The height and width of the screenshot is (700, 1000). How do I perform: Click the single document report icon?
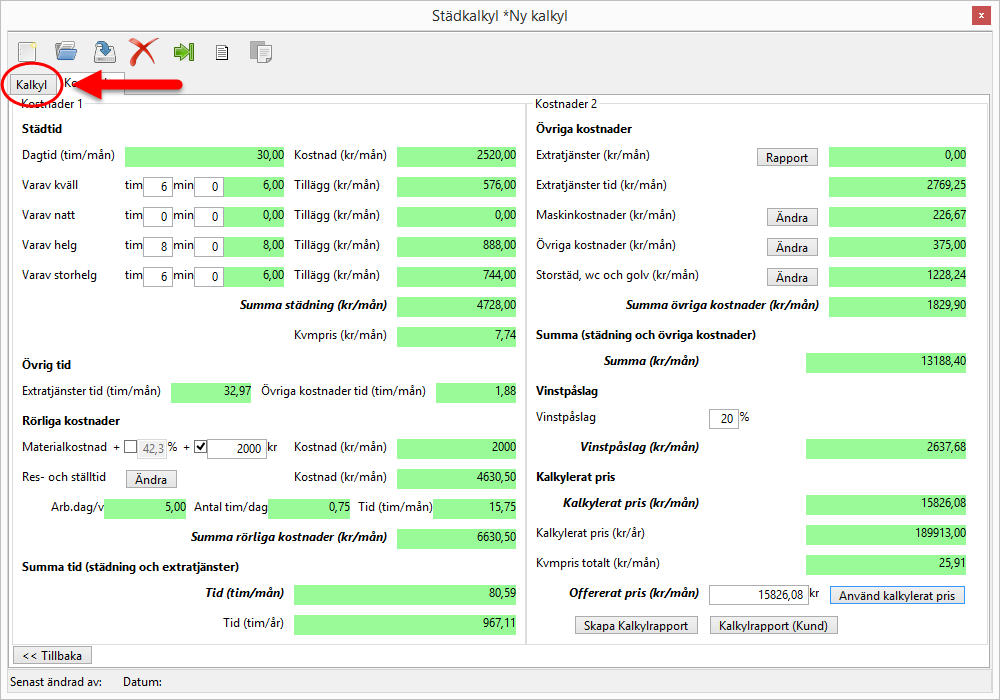[x=222, y=52]
